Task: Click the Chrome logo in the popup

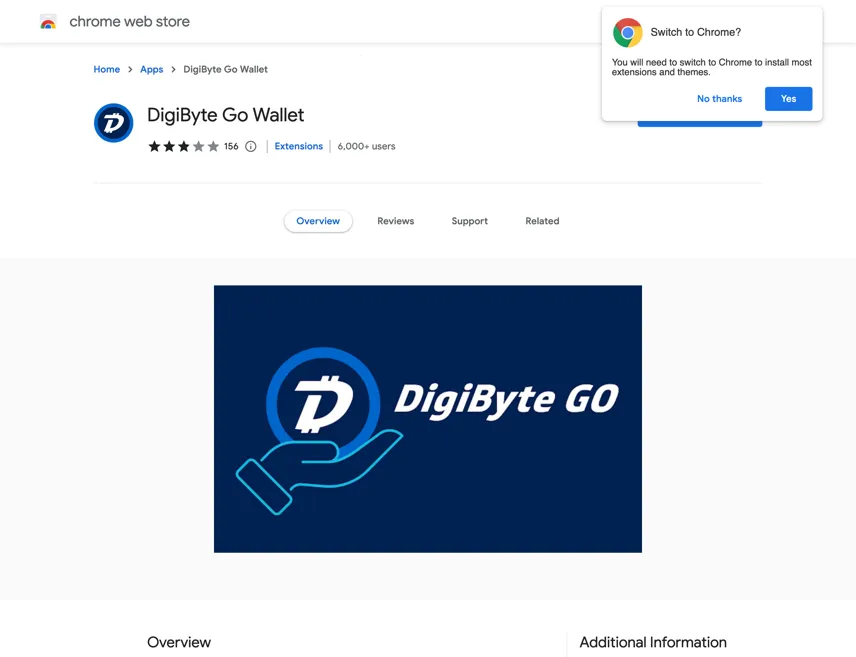Action: 627,33
